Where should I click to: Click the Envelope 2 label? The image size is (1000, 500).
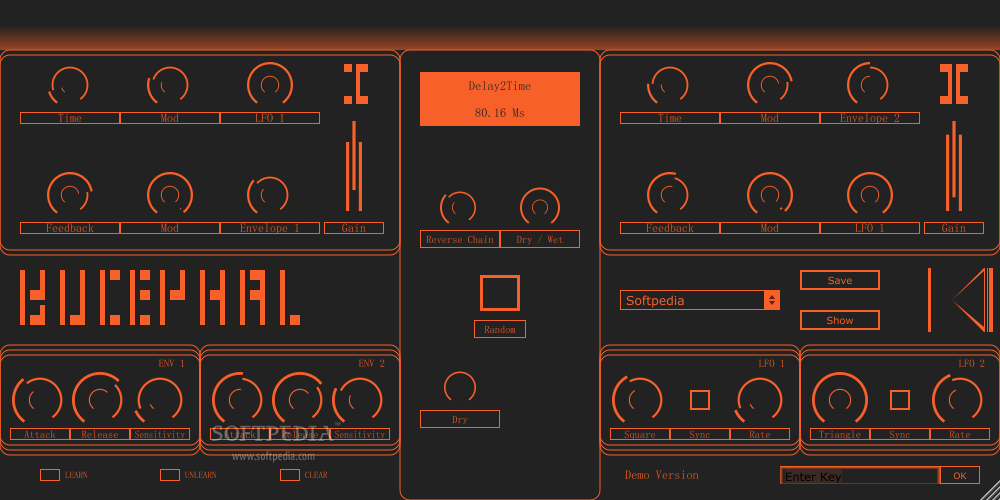tap(869, 118)
